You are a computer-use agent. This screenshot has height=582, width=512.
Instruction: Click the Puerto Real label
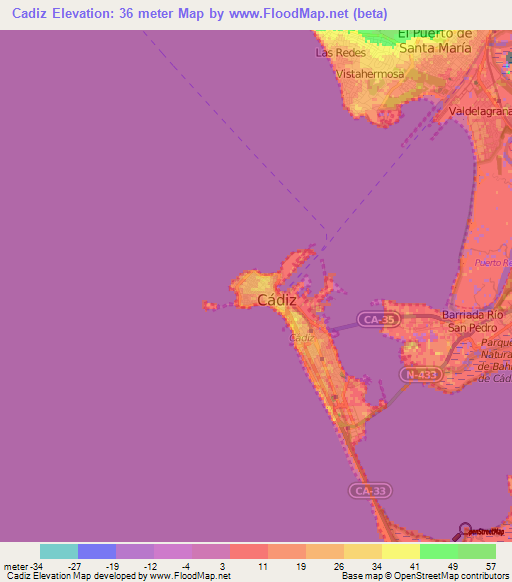[493, 263]
